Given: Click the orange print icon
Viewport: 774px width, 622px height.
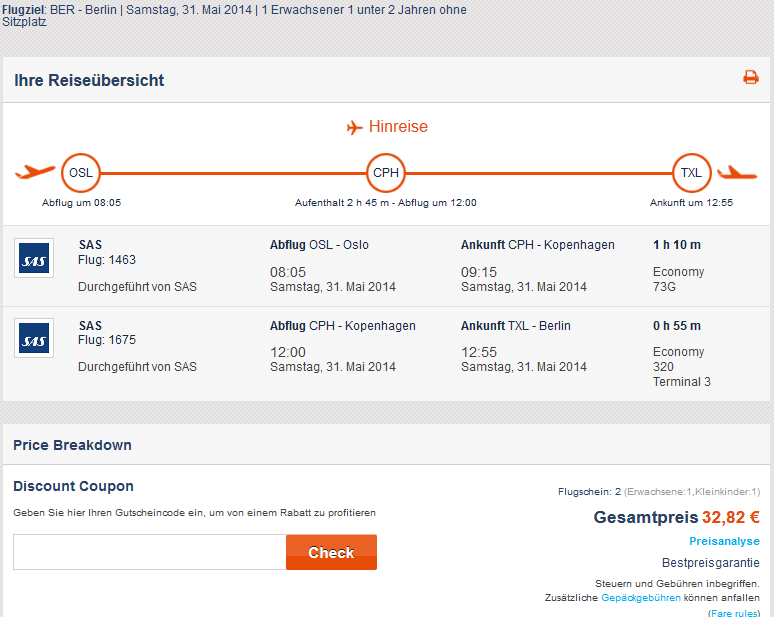Looking at the screenshot, I should point(751,78).
